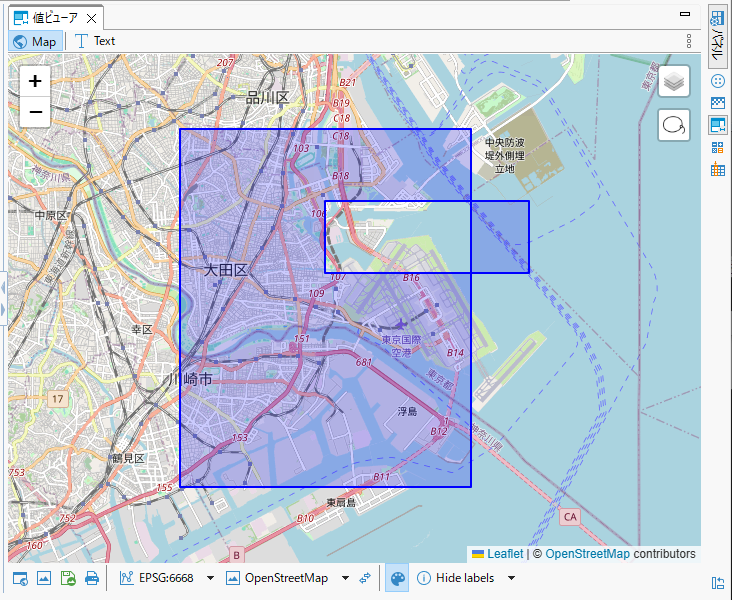Zoom in on the map

(x=35, y=81)
